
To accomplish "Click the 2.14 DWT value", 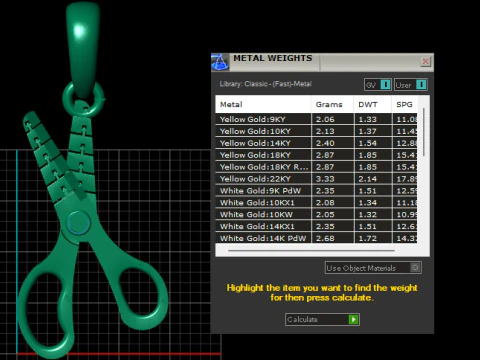I will (x=368, y=179).
